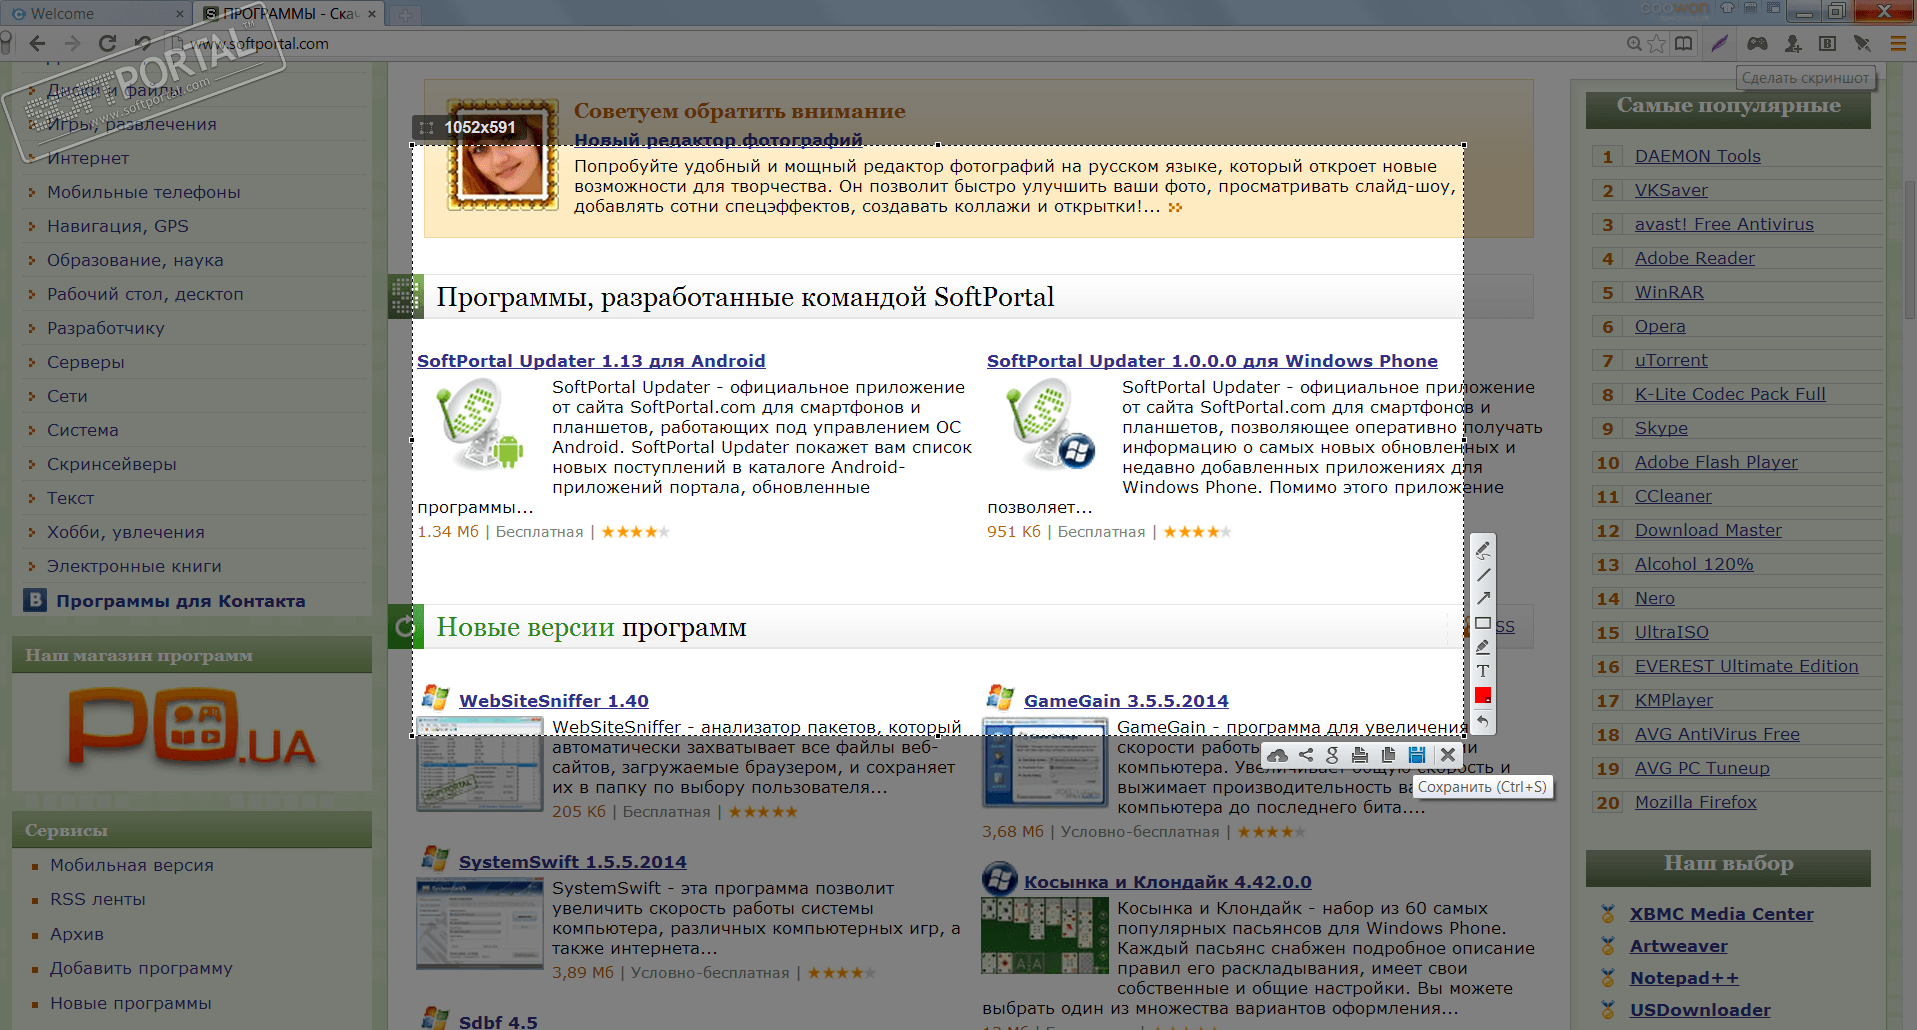The width and height of the screenshot is (1917, 1030).
Task: Cancel the screenshot selection with the X
Action: 1447,755
